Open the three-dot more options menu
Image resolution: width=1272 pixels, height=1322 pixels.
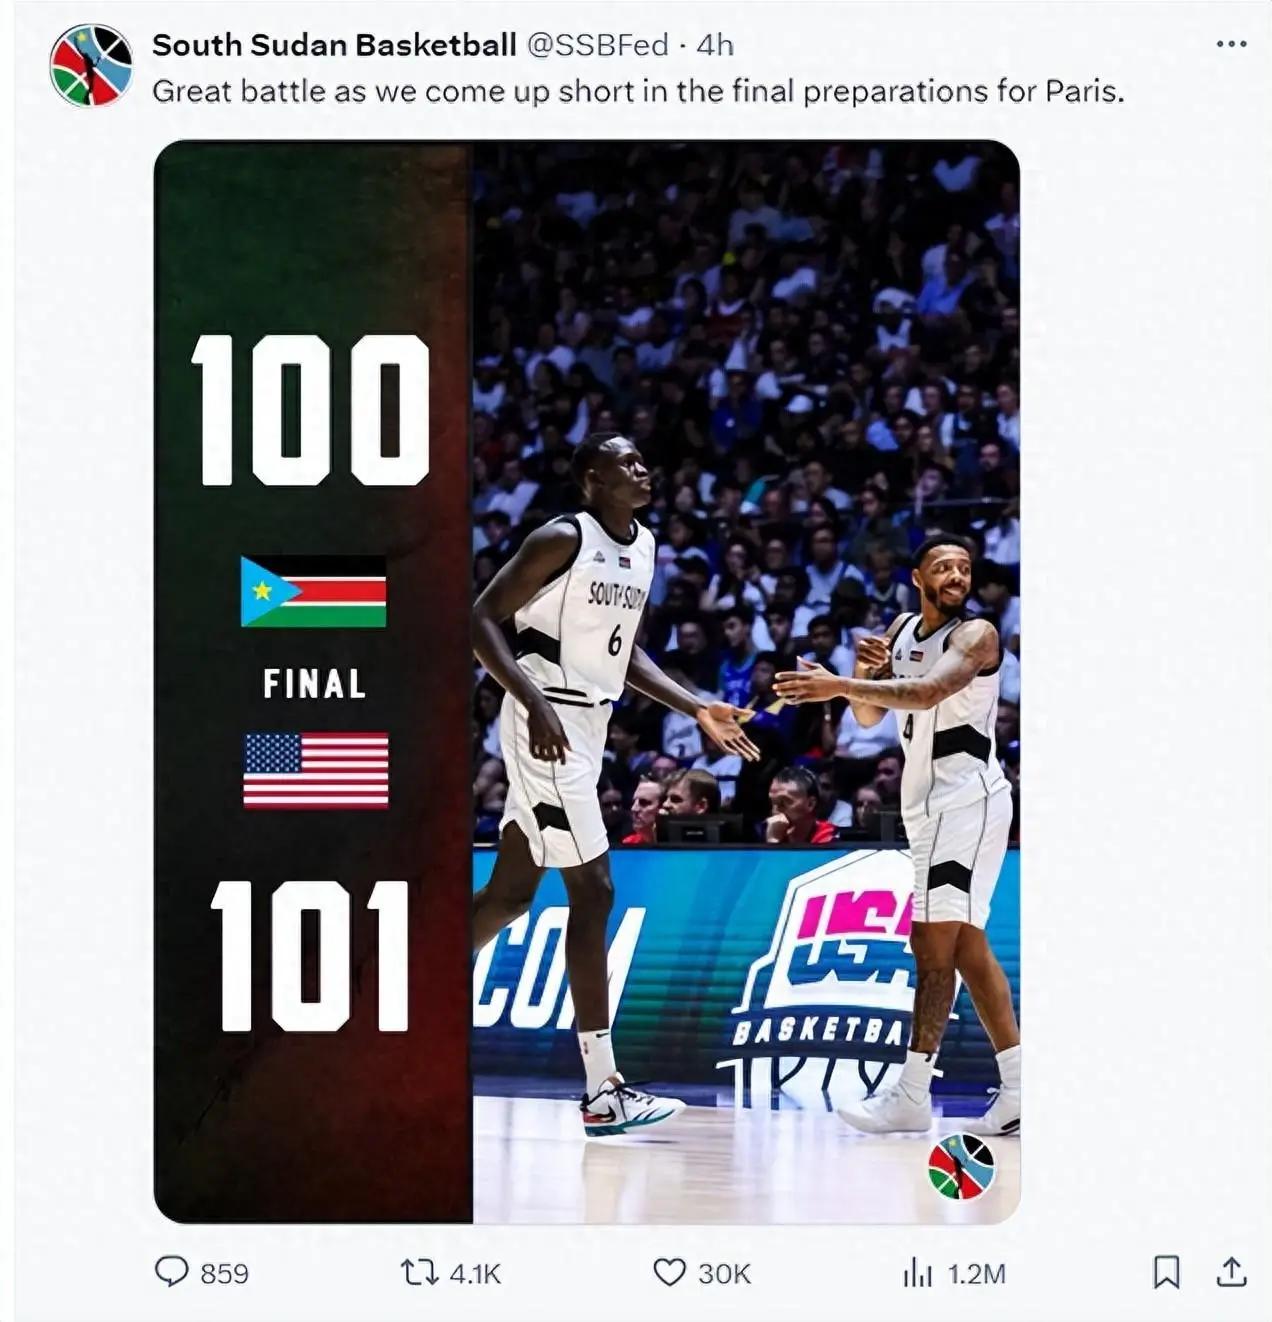click(x=1231, y=45)
